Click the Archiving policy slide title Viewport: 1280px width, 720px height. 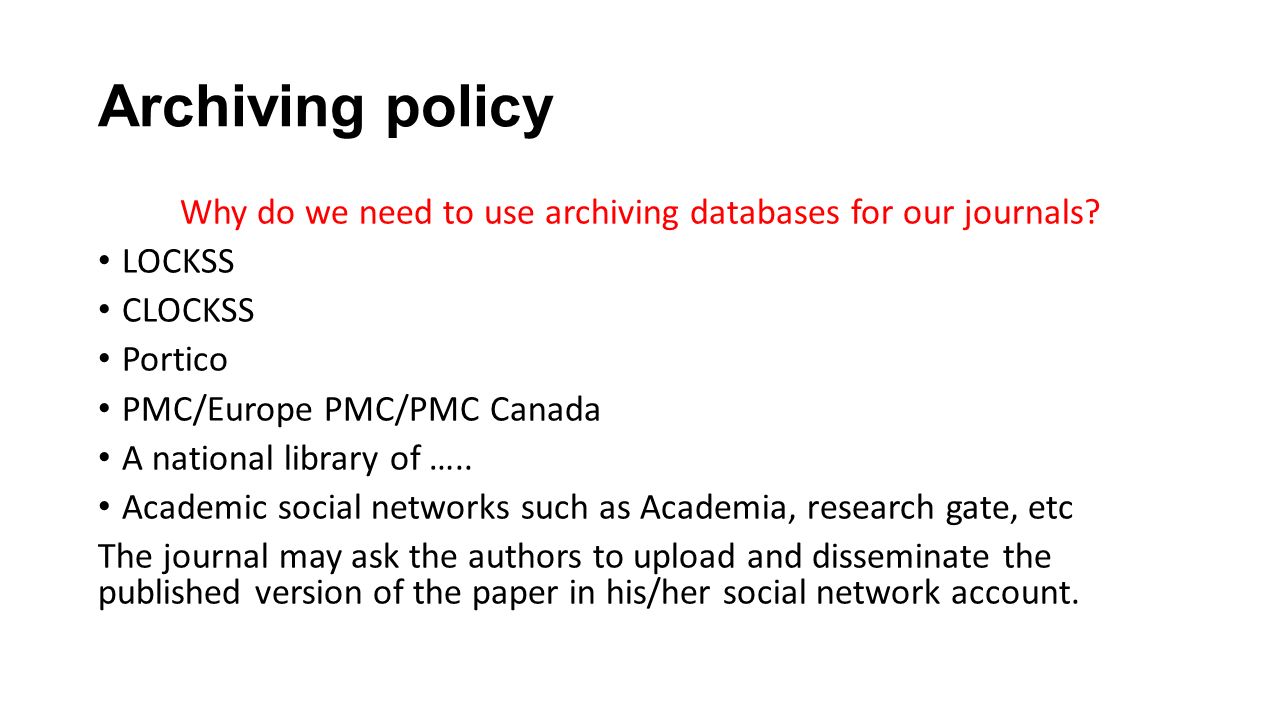click(325, 108)
